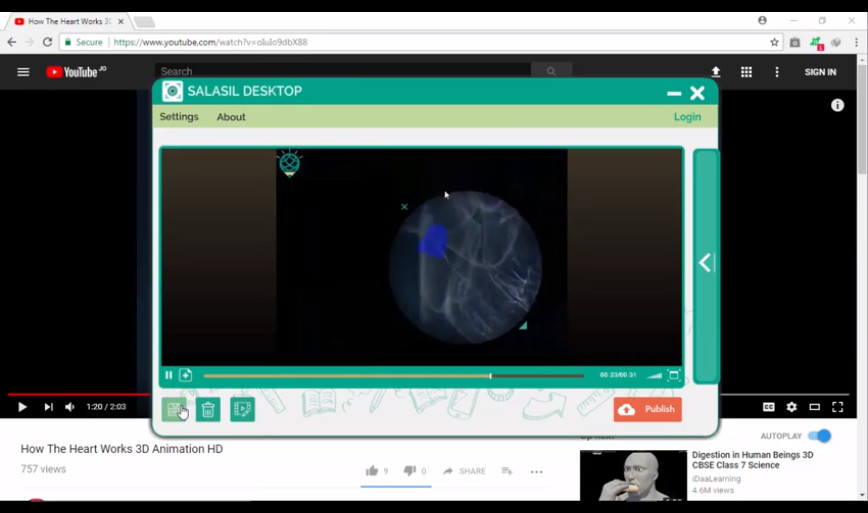
Task: Bookmark the page with the star icon
Action: (x=774, y=42)
